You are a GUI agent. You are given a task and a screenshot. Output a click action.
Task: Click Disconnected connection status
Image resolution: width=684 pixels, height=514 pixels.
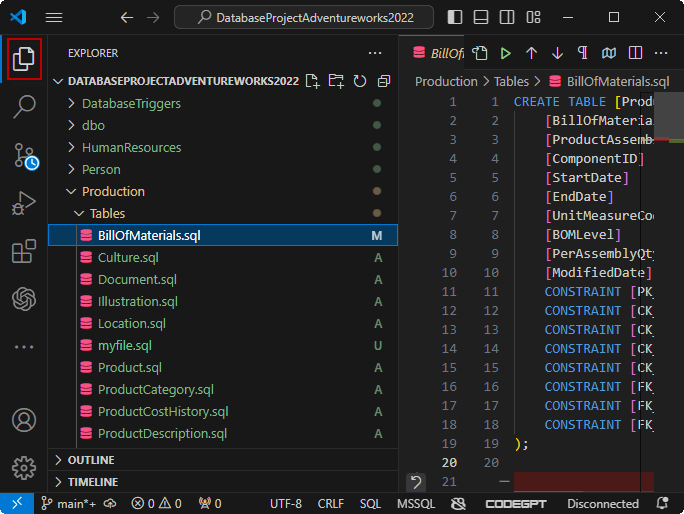tap(602, 504)
